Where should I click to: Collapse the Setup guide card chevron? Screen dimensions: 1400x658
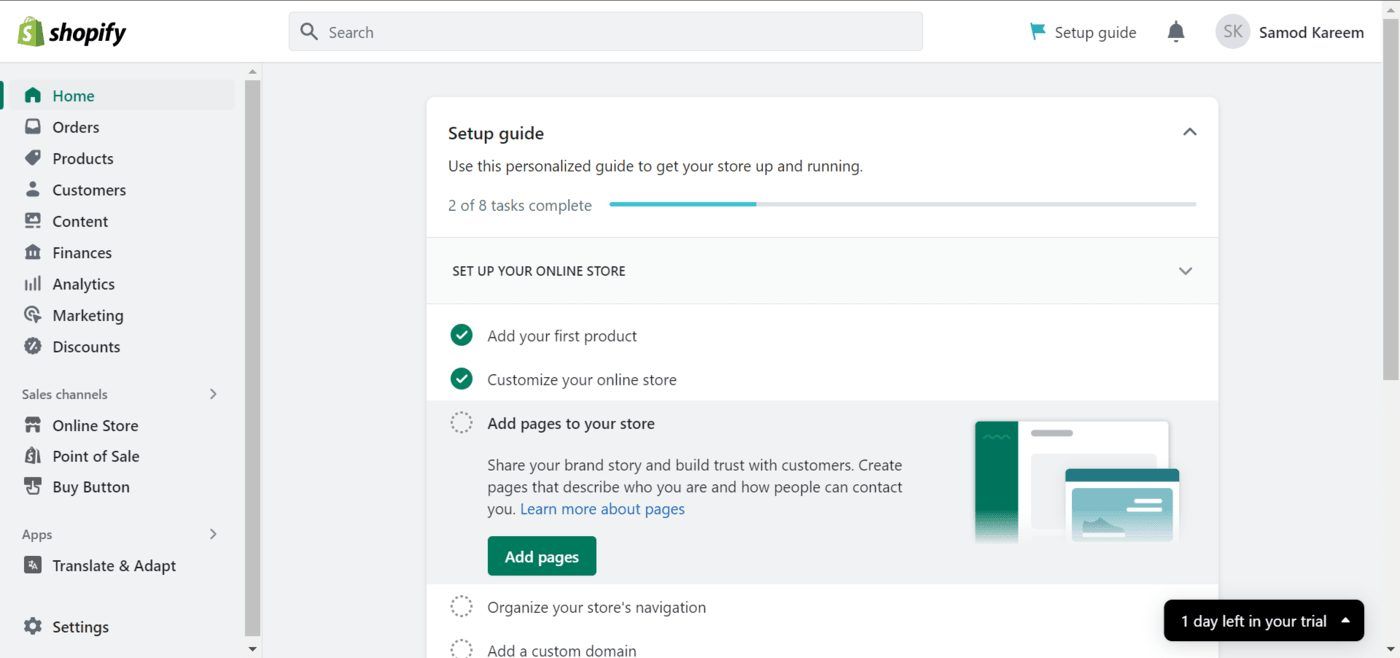[1189, 132]
